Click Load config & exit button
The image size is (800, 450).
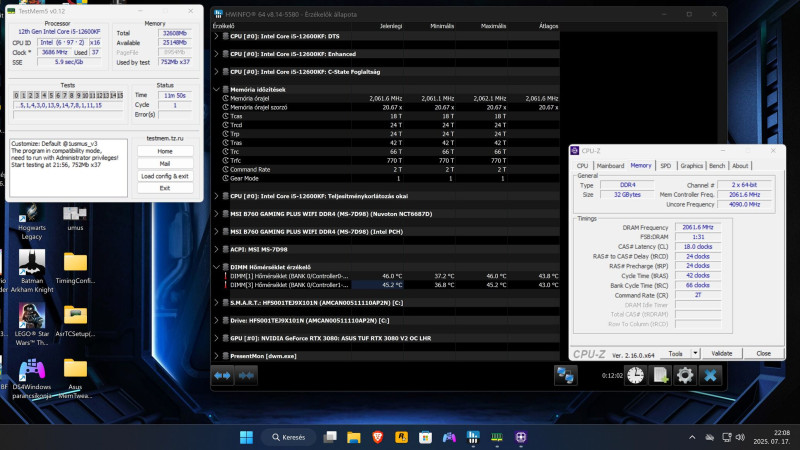[165, 176]
